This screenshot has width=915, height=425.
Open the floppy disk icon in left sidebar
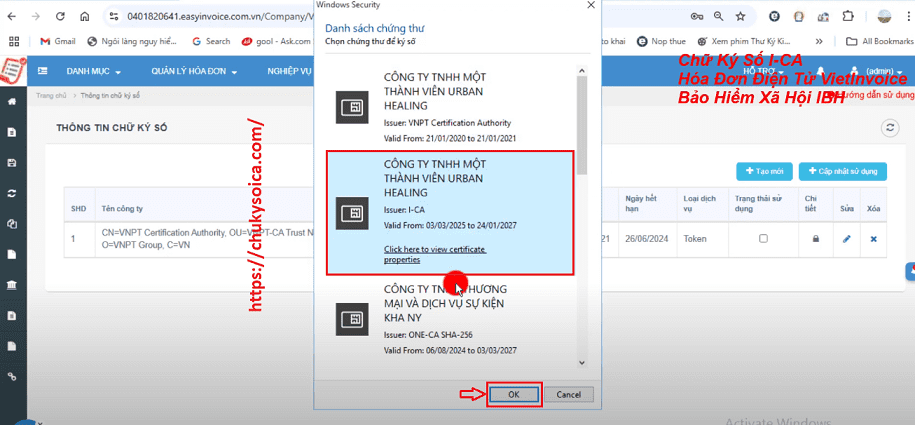(x=12, y=163)
